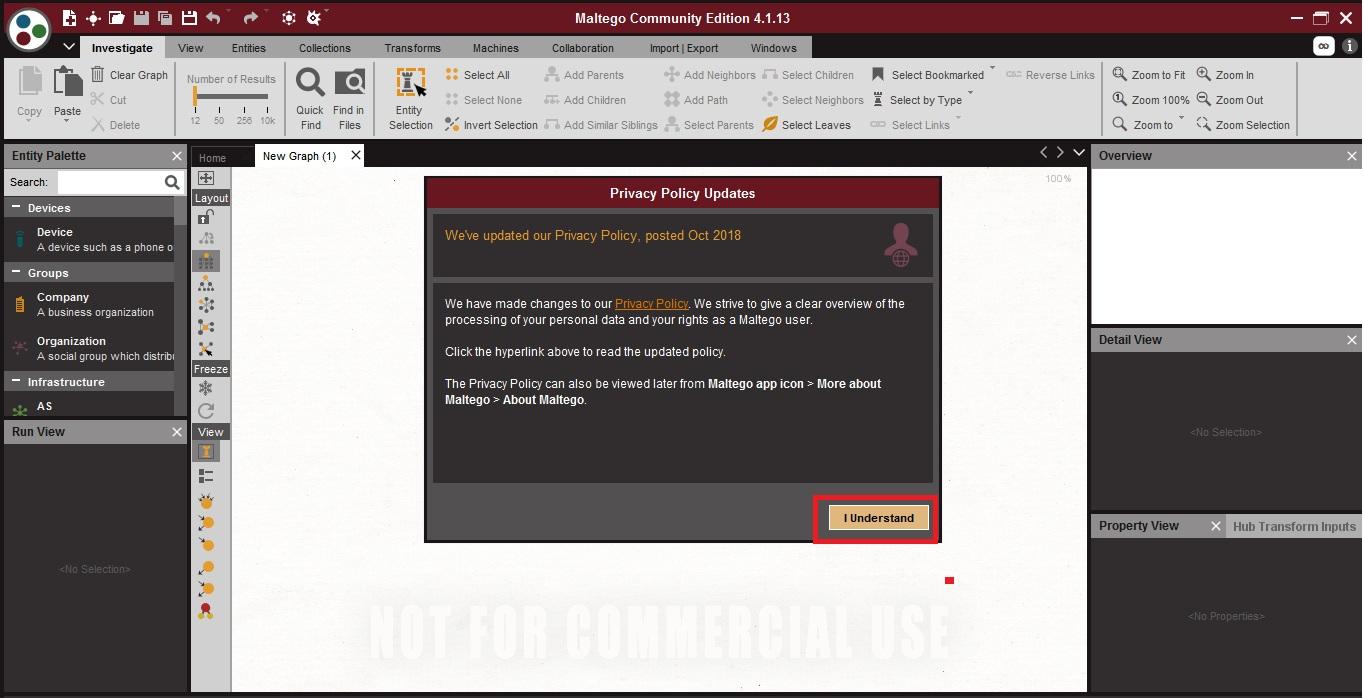Click the Collaboration ribbon tab

(583, 48)
